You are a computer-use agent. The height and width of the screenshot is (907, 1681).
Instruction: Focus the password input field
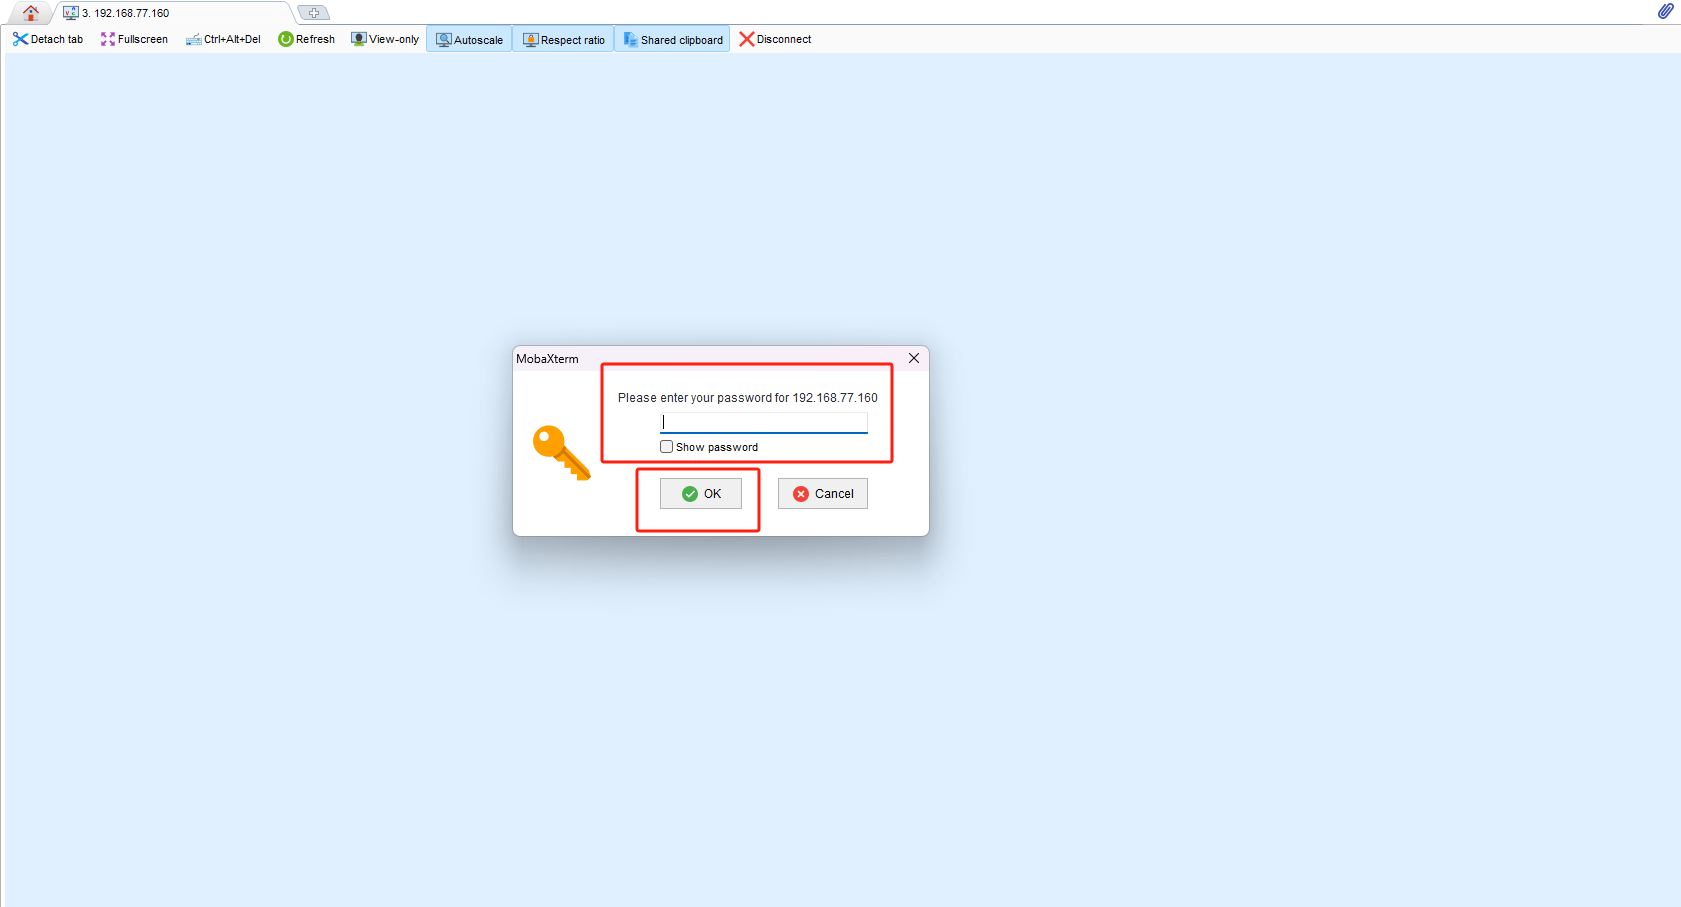coord(764,422)
